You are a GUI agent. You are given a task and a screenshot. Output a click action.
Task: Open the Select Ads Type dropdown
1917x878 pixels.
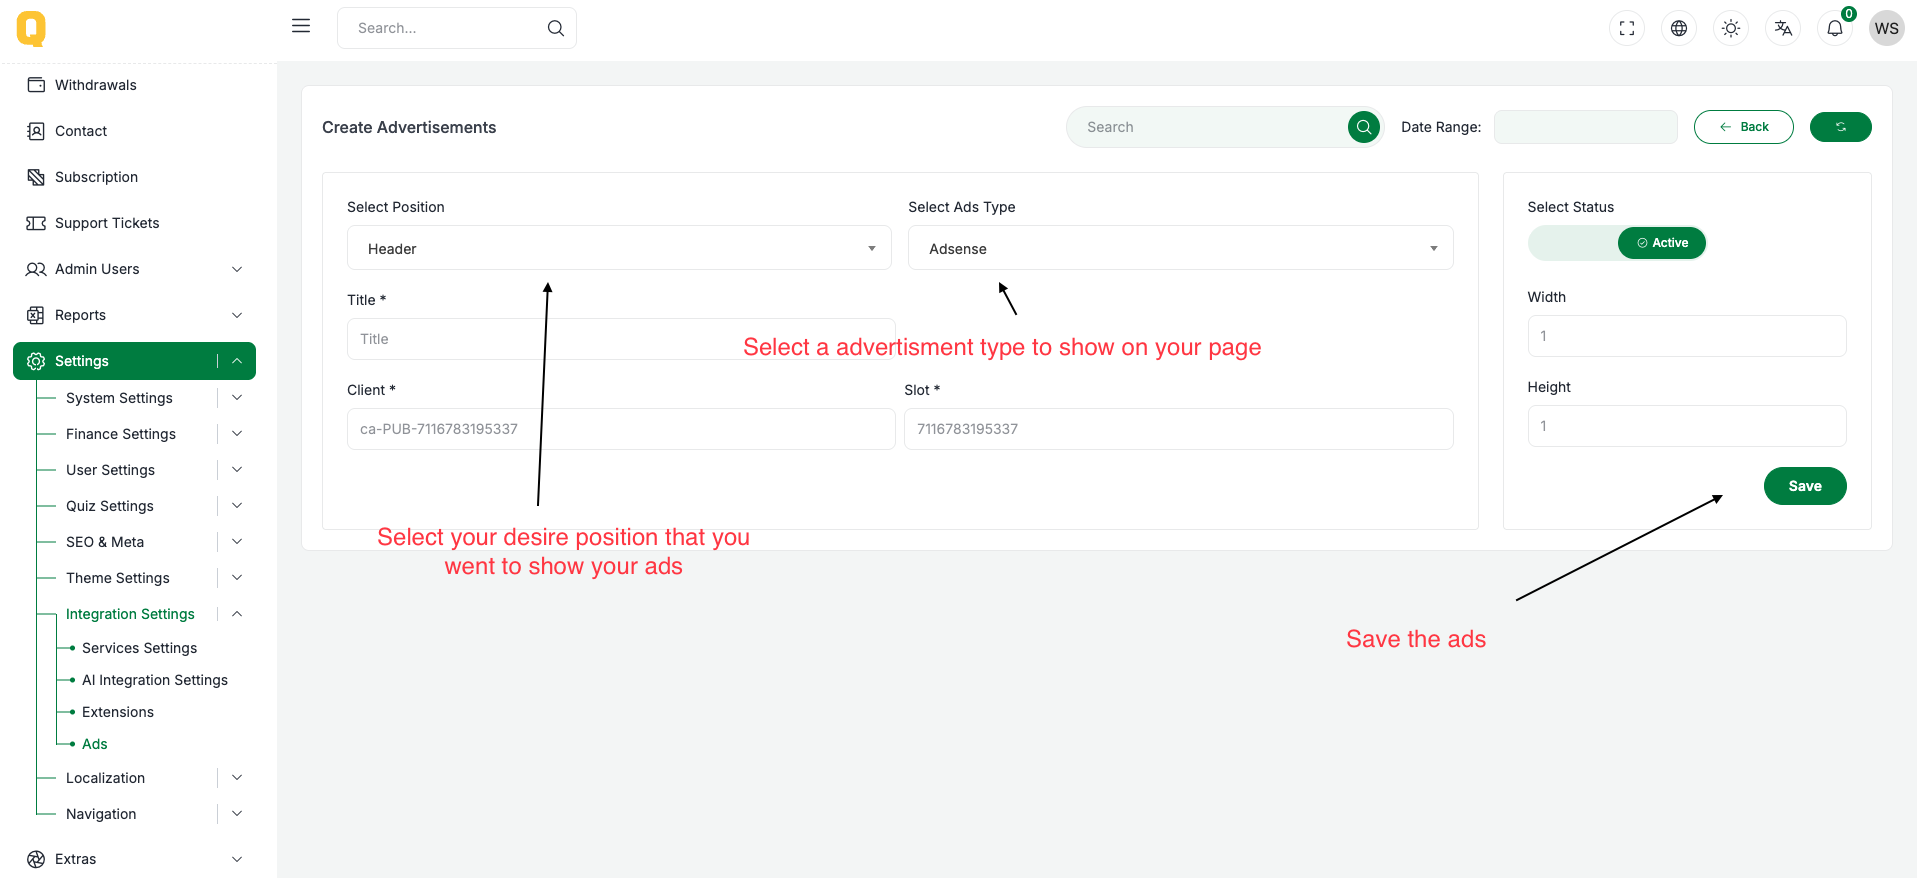coord(1180,248)
